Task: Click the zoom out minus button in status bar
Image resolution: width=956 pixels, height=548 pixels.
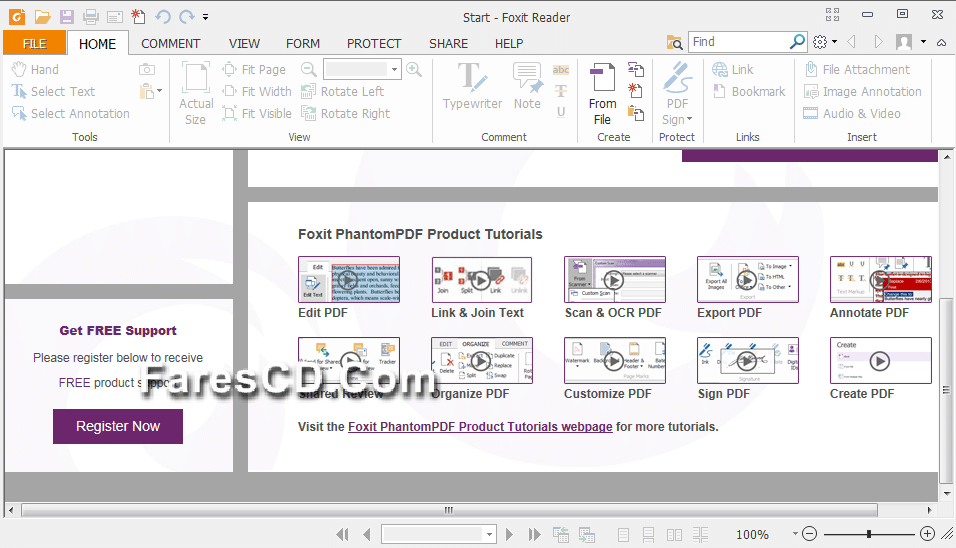Action: pyautogui.click(x=810, y=535)
